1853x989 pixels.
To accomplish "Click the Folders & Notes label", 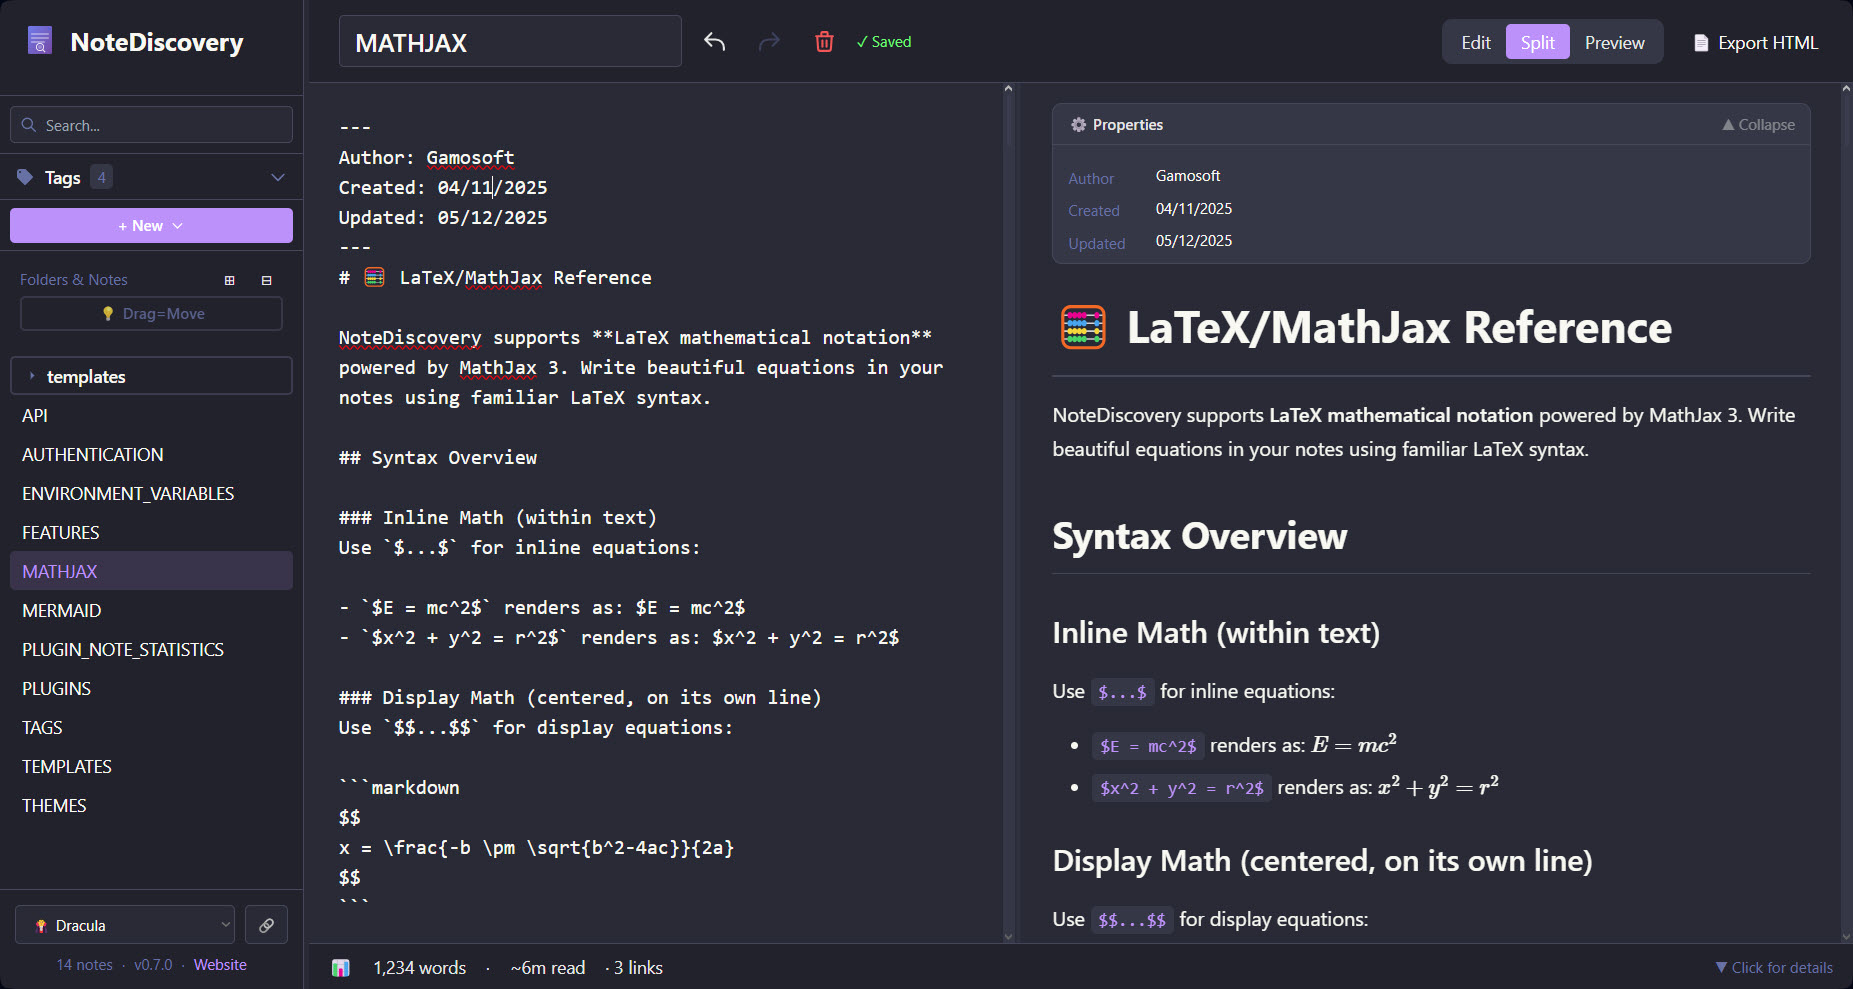I will 74,280.
